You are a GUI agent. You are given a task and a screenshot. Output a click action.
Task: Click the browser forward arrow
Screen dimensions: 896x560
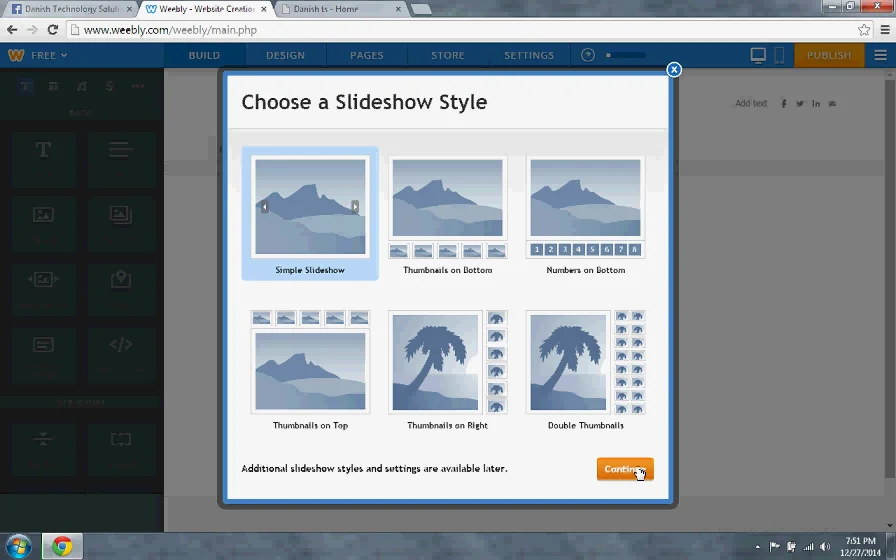tap(33, 30)
